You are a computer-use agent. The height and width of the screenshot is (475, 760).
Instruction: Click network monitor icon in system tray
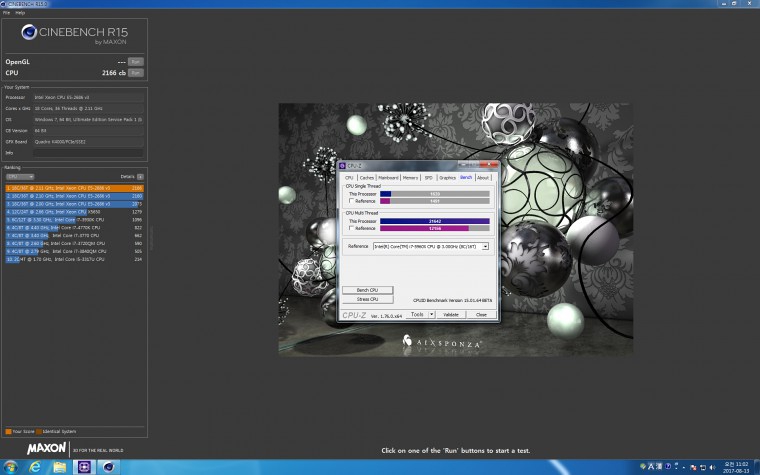(703, 467)
